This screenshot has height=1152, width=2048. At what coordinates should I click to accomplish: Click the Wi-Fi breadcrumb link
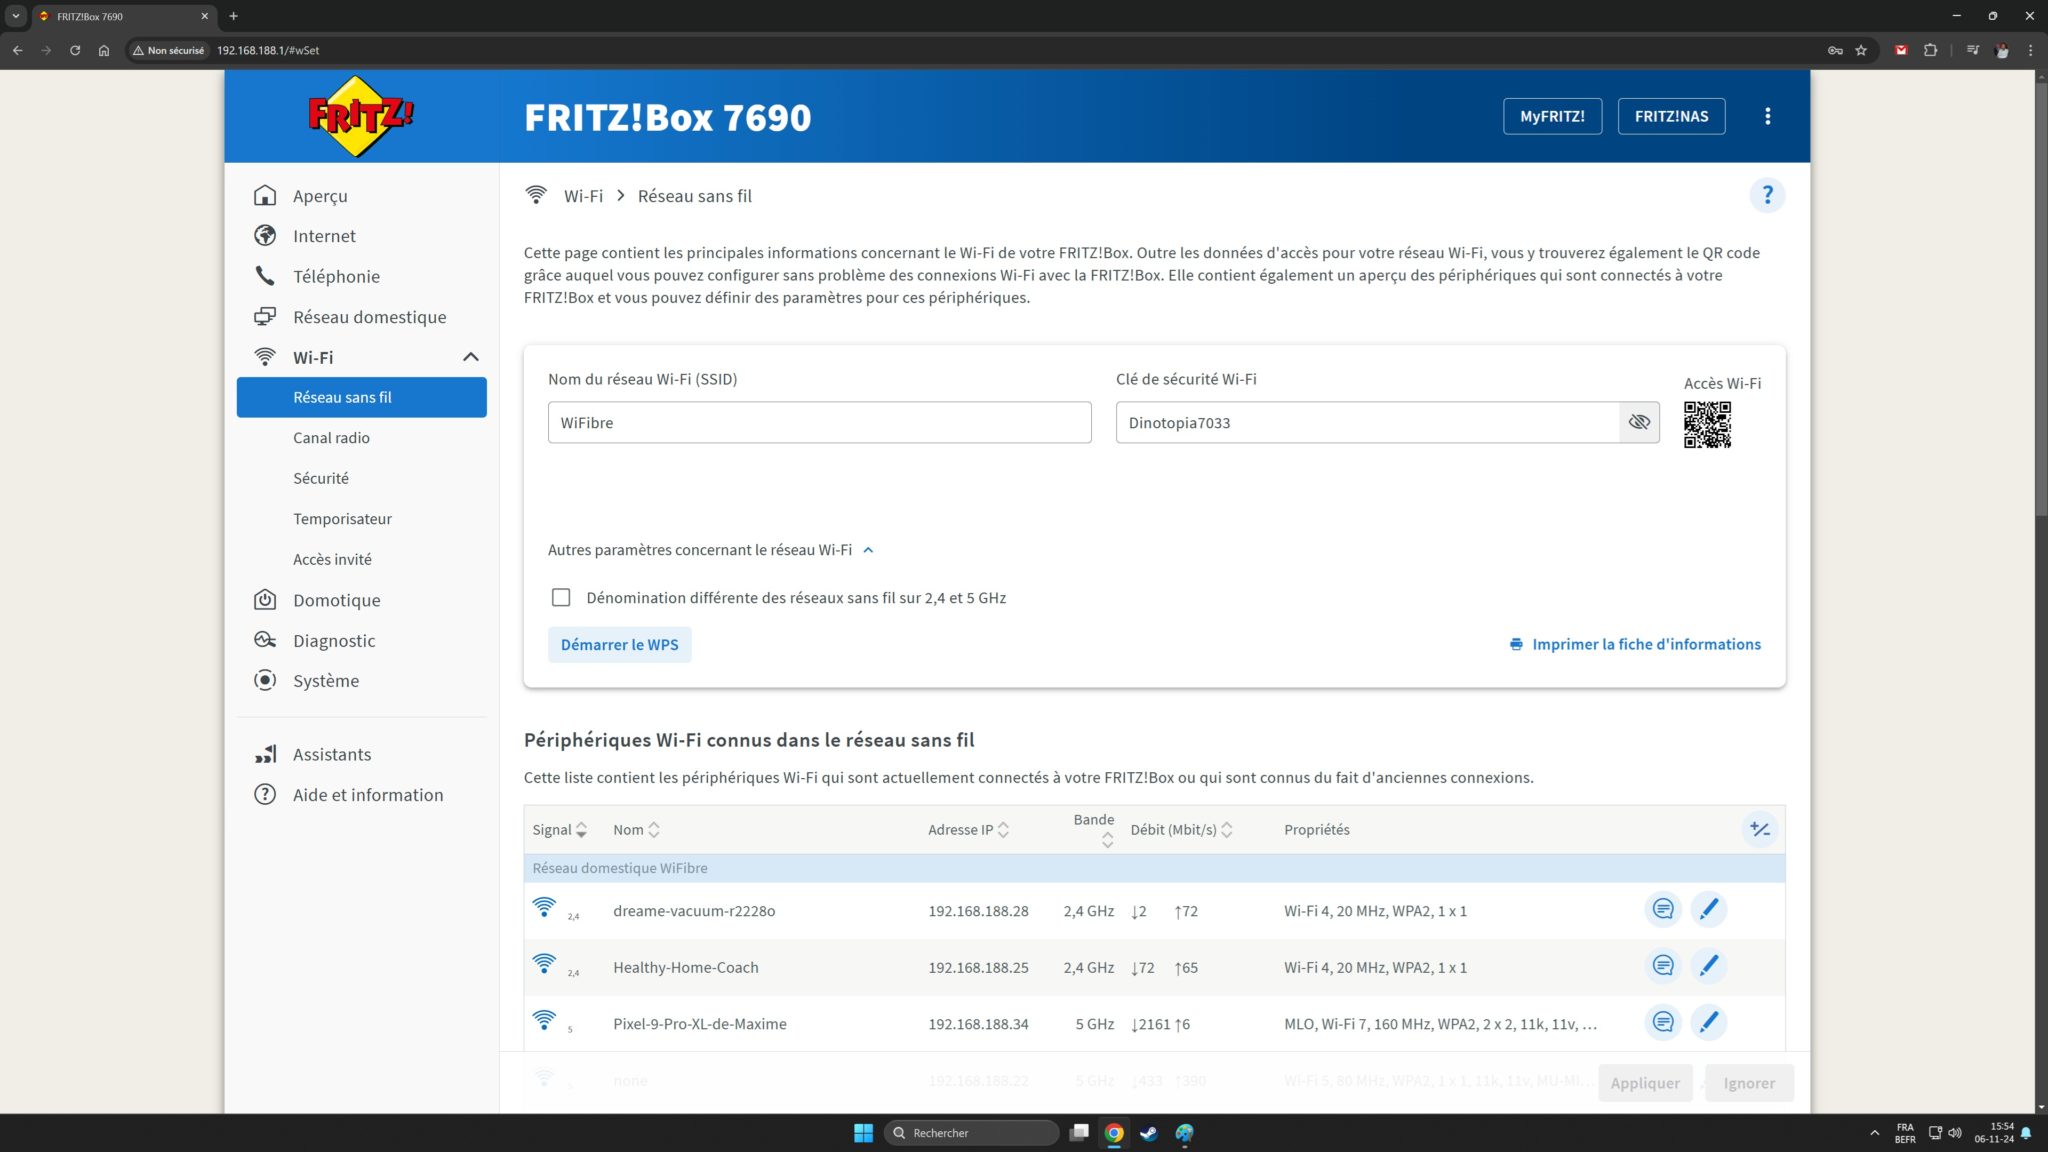(x=583, y=196)
